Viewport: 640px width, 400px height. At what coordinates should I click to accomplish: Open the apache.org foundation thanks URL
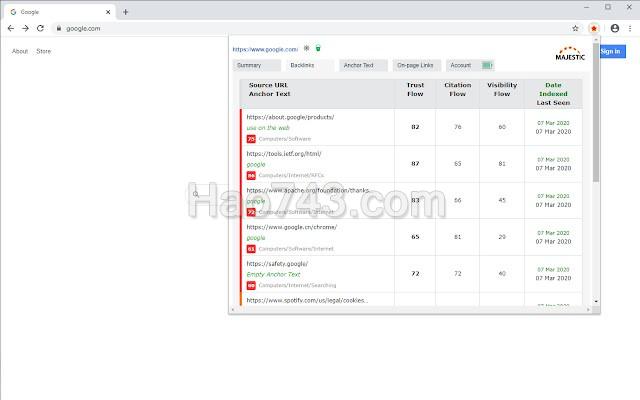(x=308, y=190)
